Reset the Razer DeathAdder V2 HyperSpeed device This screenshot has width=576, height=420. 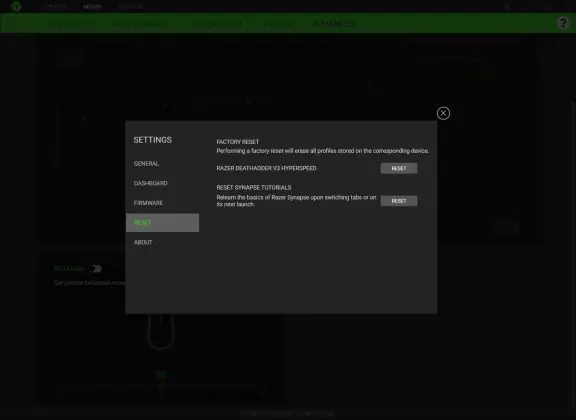[x=399, y=168]
